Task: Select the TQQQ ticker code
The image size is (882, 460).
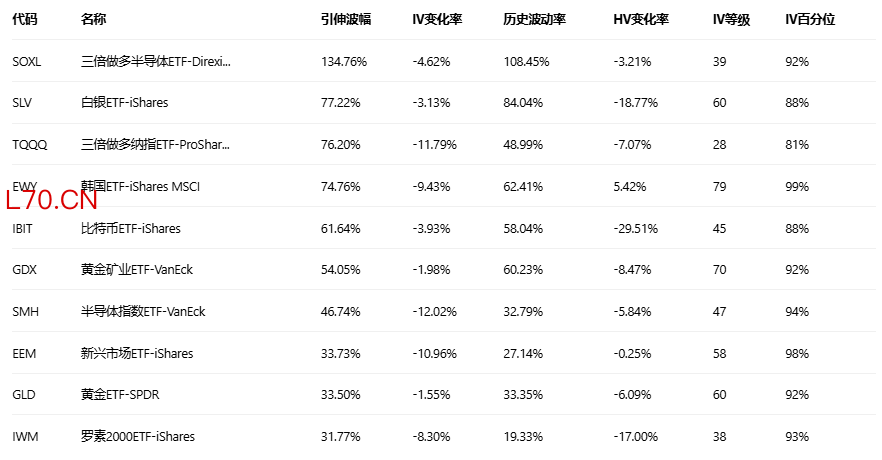Action: pyautogui.click(x=30, y=145)
